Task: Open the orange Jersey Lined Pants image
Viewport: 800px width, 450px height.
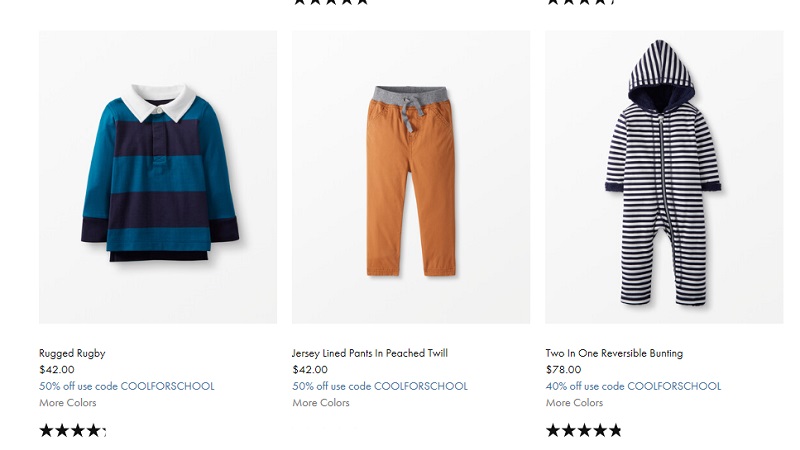Action: coord(411,177)
